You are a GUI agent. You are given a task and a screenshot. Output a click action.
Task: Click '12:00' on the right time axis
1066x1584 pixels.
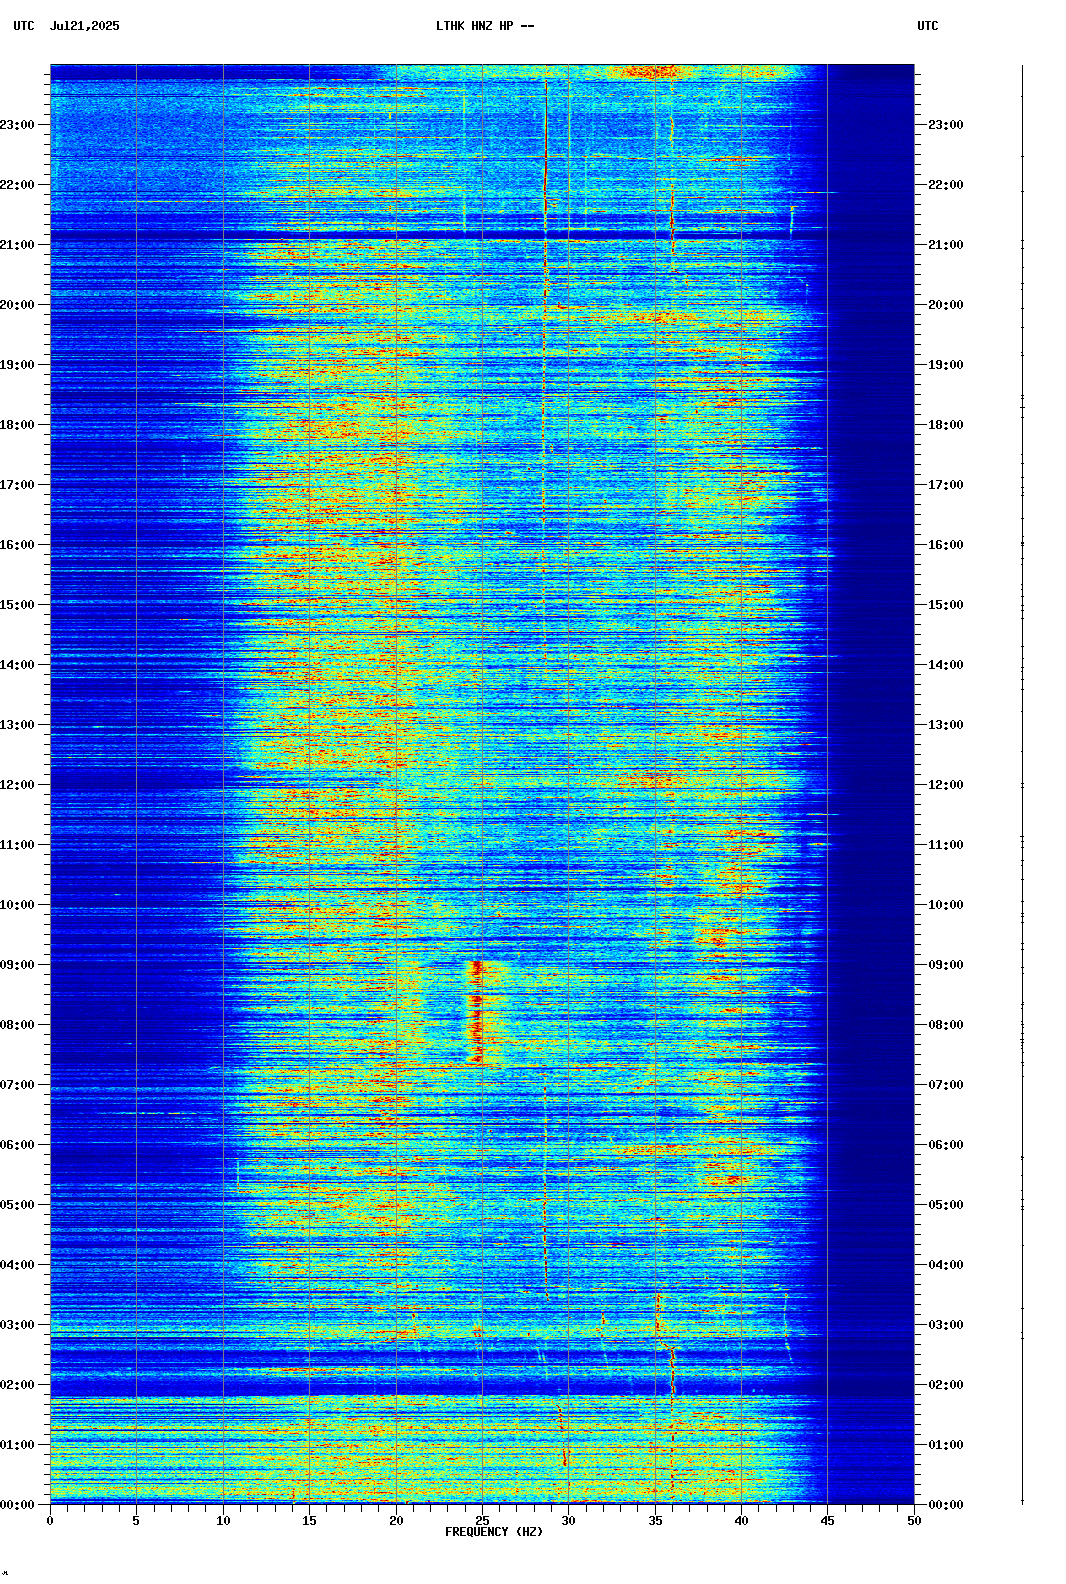point(946,785)
